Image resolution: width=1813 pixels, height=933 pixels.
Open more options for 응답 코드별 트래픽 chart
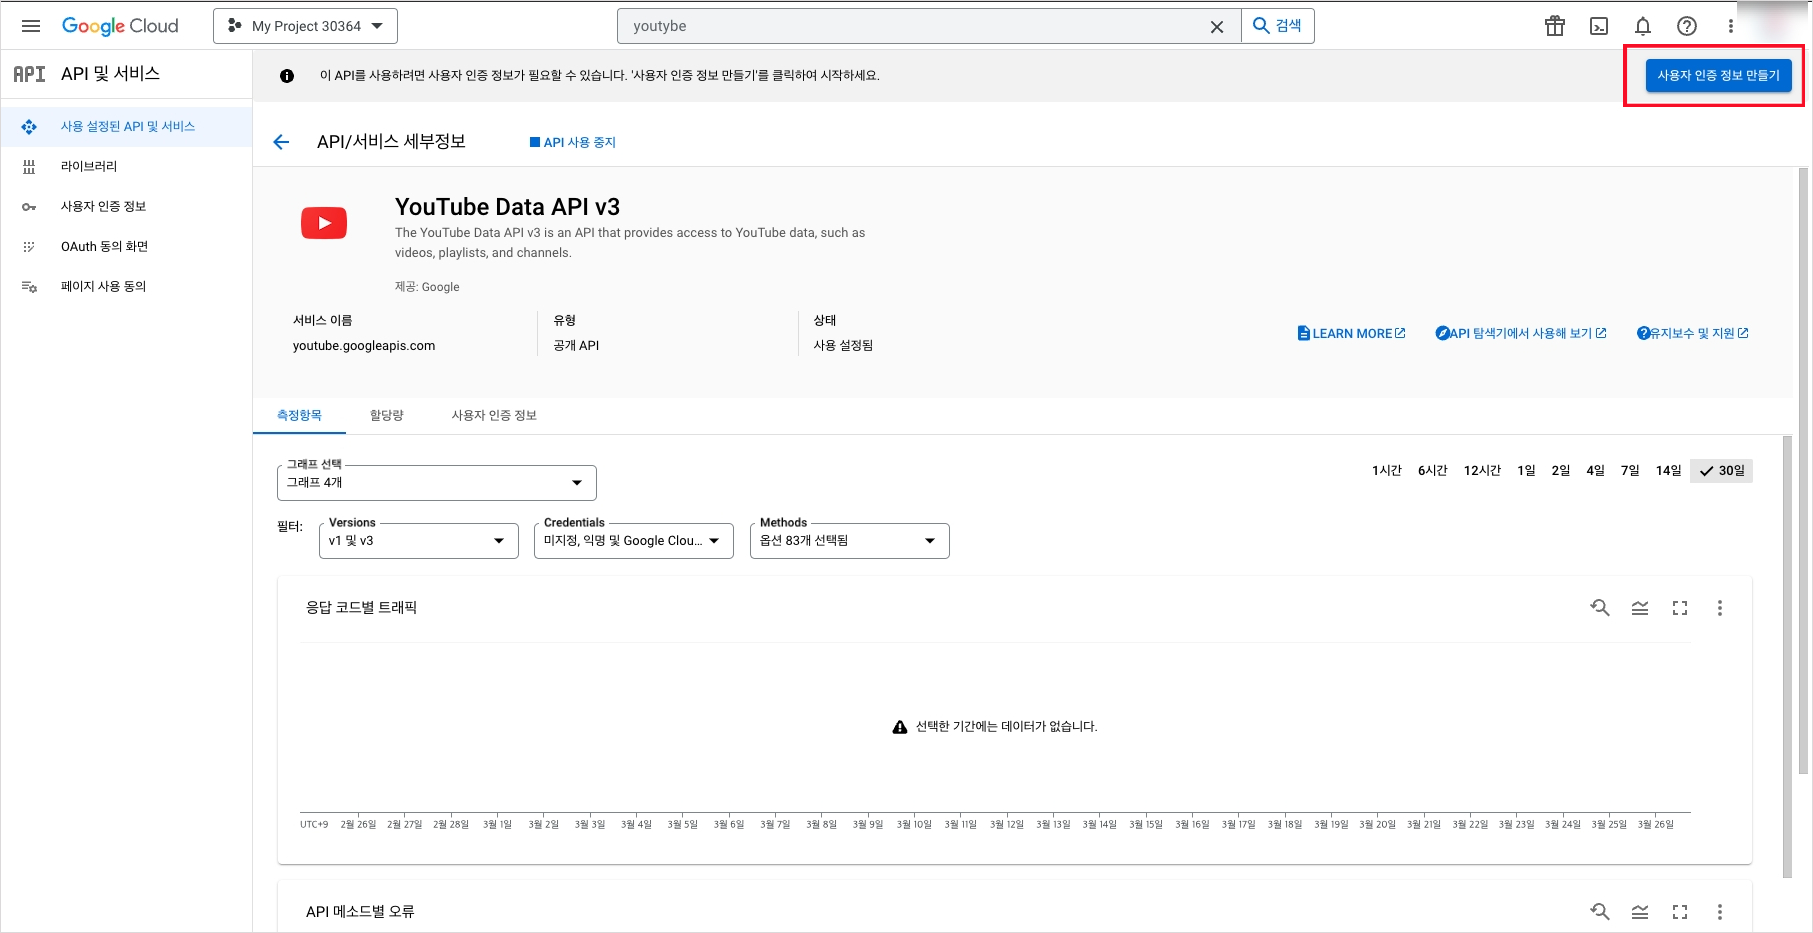click(1720, 608)
